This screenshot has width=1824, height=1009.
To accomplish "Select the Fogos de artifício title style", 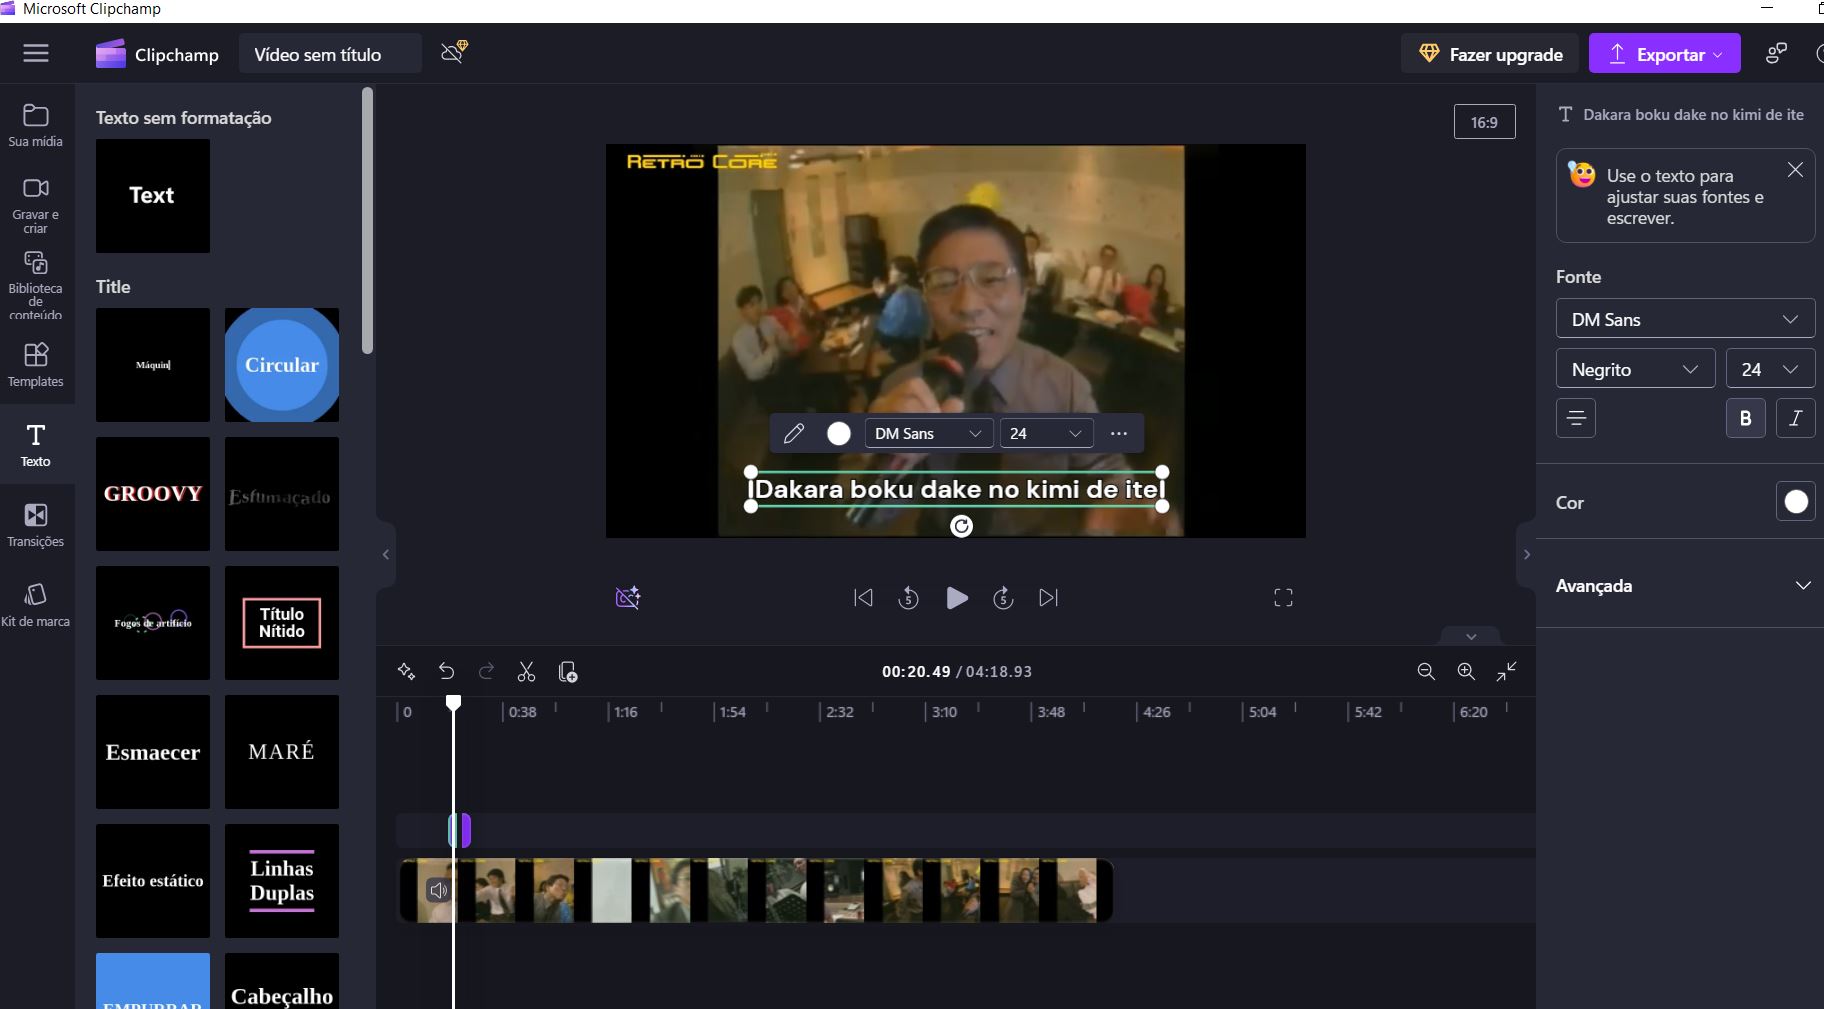I will [x=153, y=623].
